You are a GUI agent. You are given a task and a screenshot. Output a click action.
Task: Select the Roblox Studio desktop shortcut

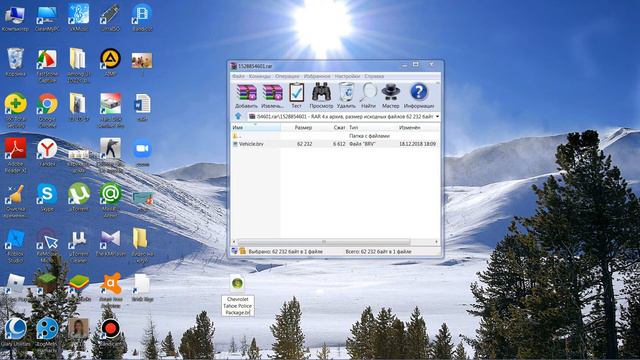point(16,245)
